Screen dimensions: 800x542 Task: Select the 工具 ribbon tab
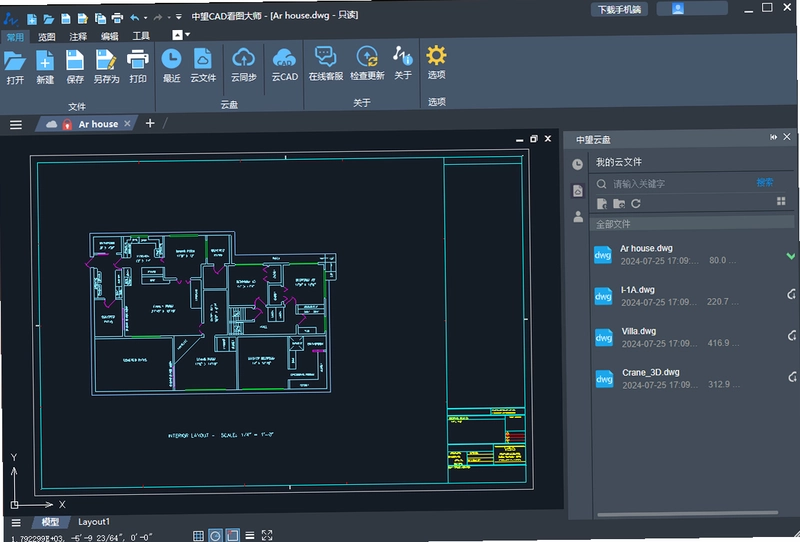141,35
